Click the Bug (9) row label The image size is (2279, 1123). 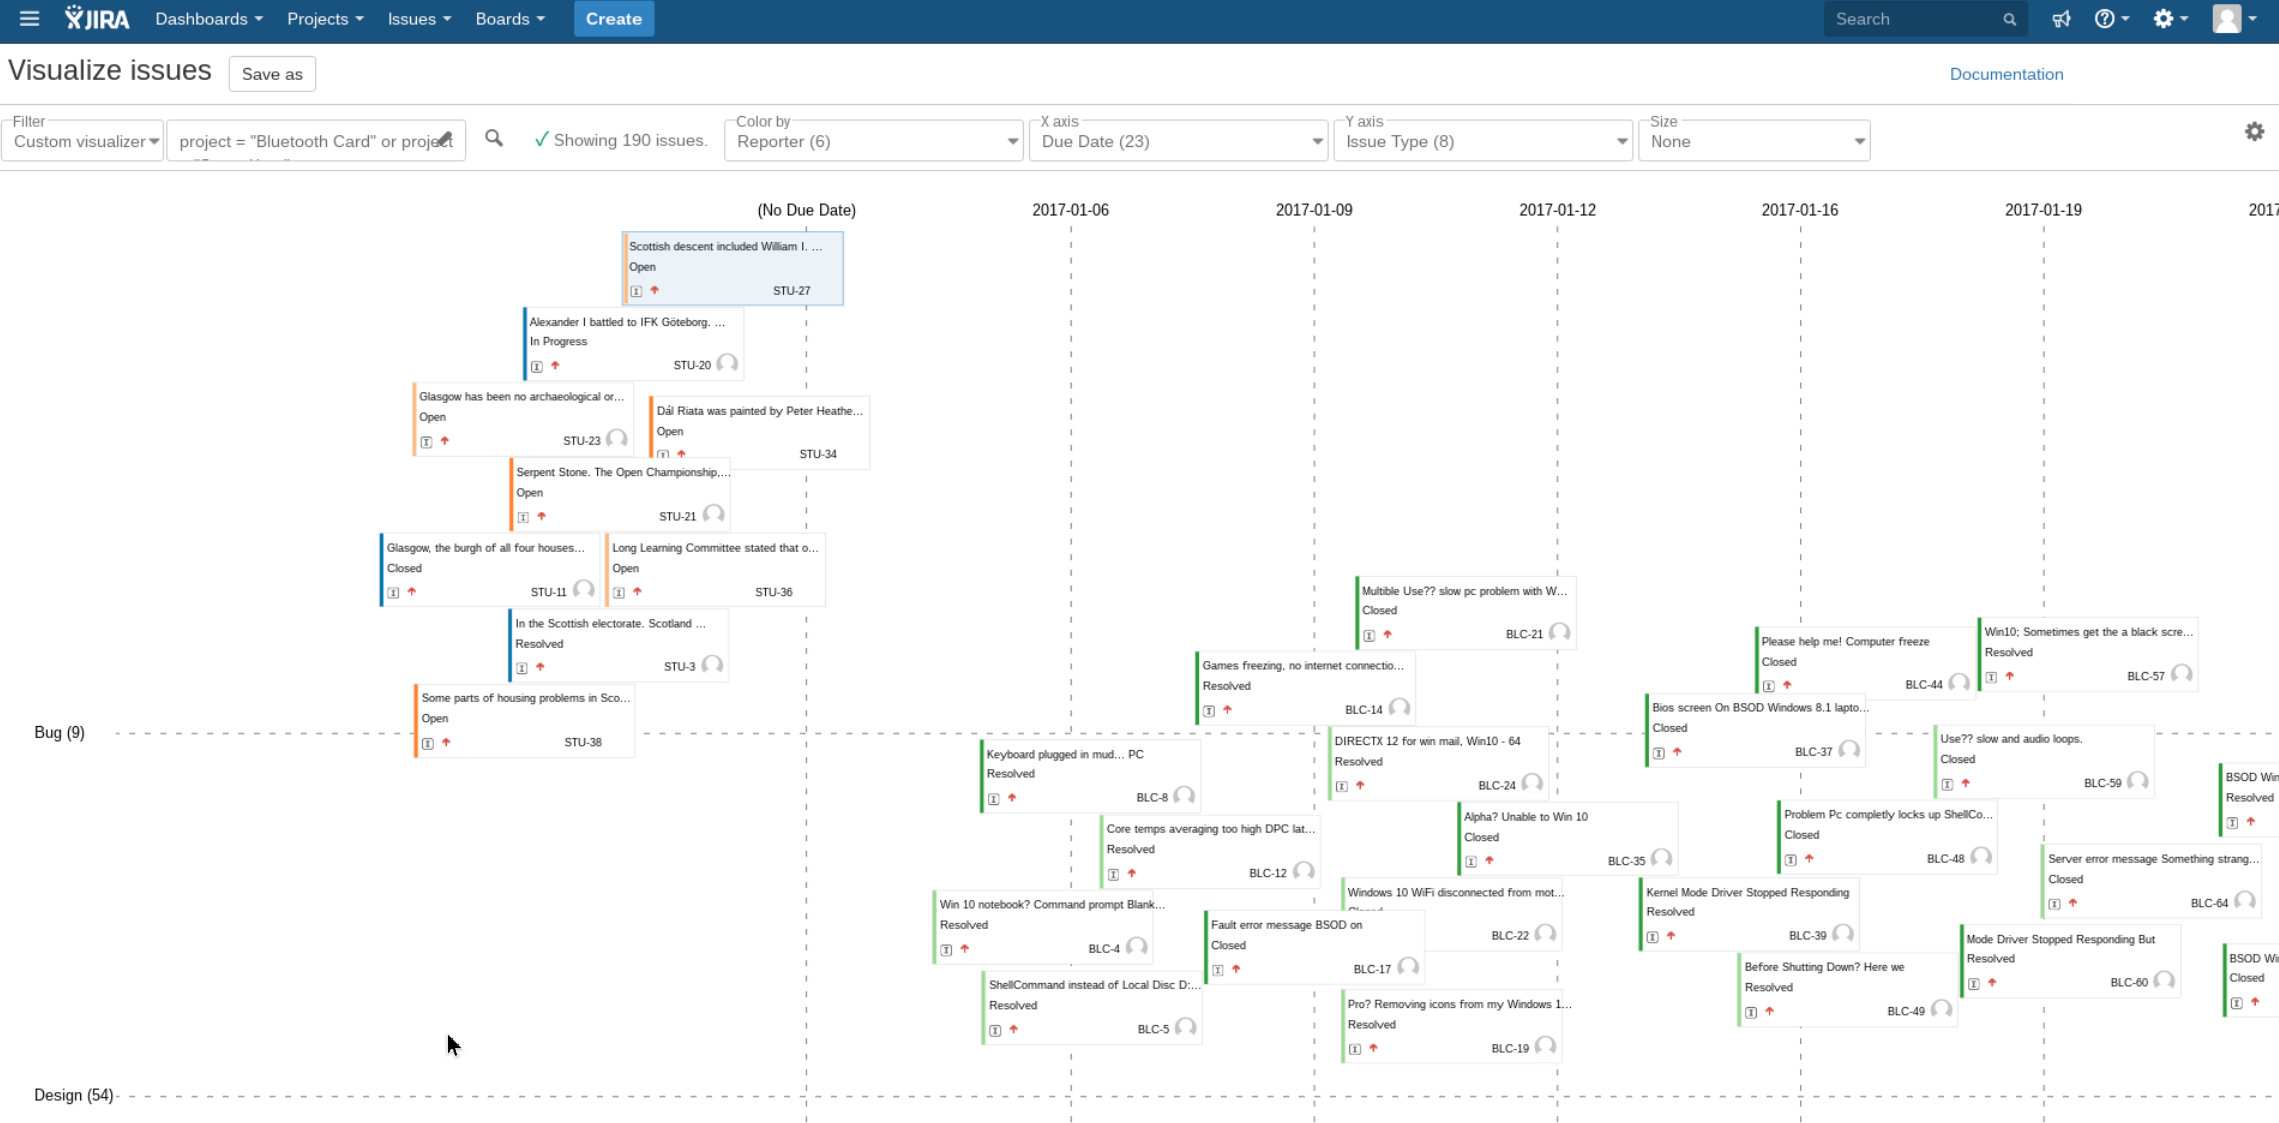coord(59,732)
